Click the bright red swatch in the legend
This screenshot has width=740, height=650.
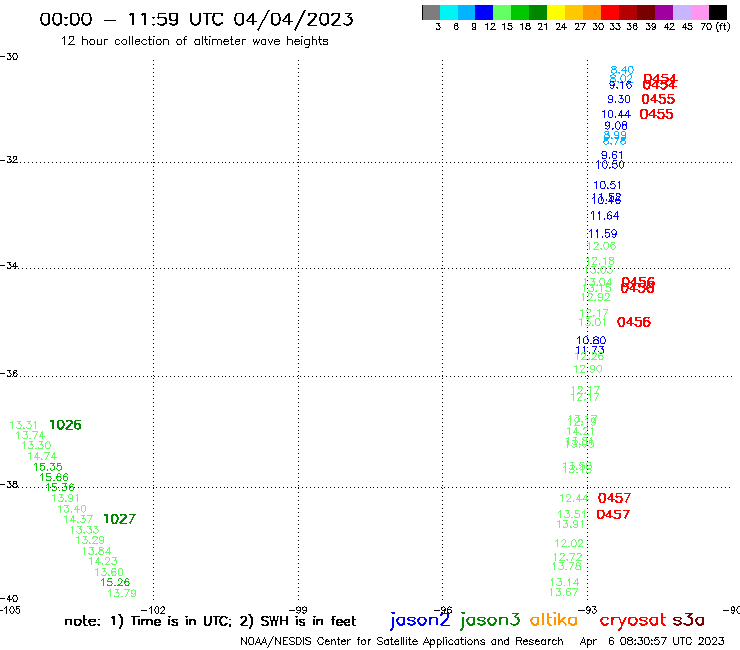coord(609,12)
